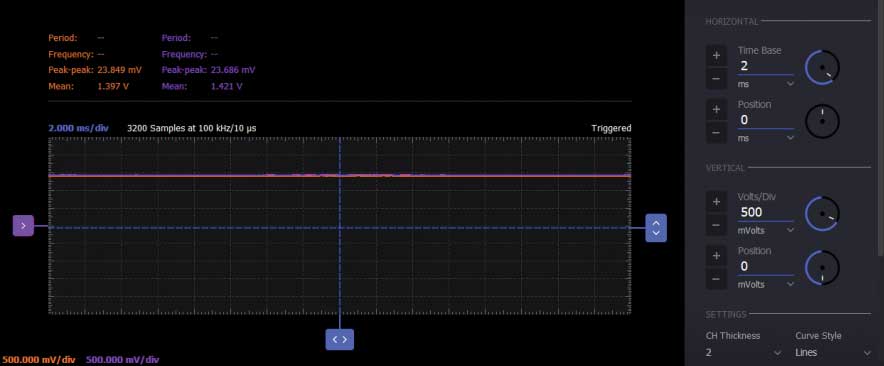Decrease Volts/Div with minus button
884x366 pixels.
(x=716, y=226)
